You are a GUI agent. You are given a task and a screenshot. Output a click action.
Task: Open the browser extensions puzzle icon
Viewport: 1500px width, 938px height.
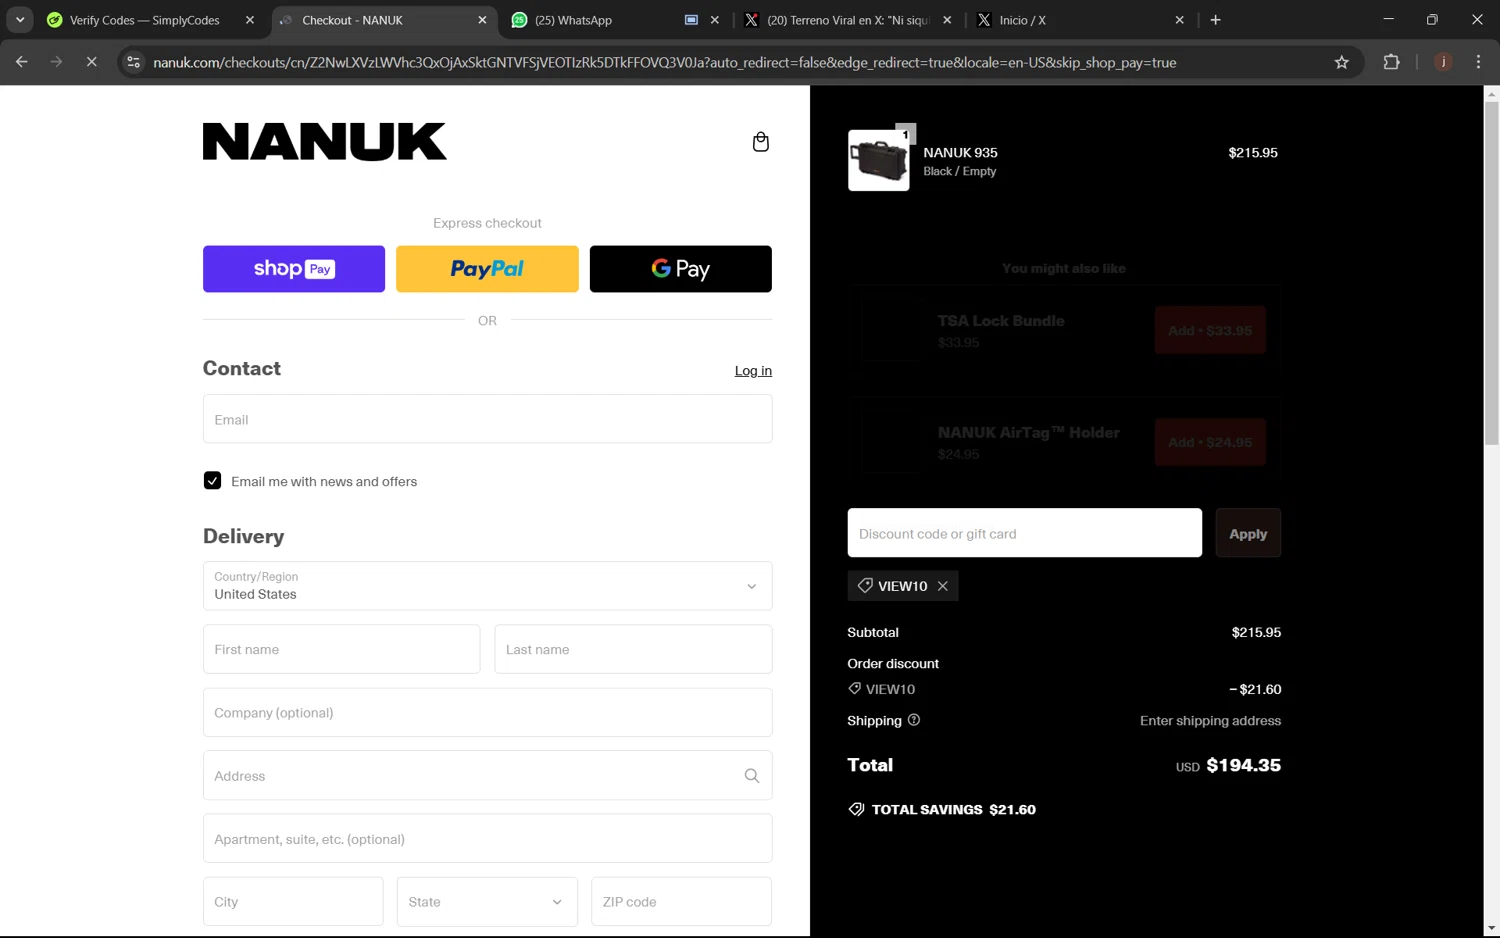(1391, 62)
